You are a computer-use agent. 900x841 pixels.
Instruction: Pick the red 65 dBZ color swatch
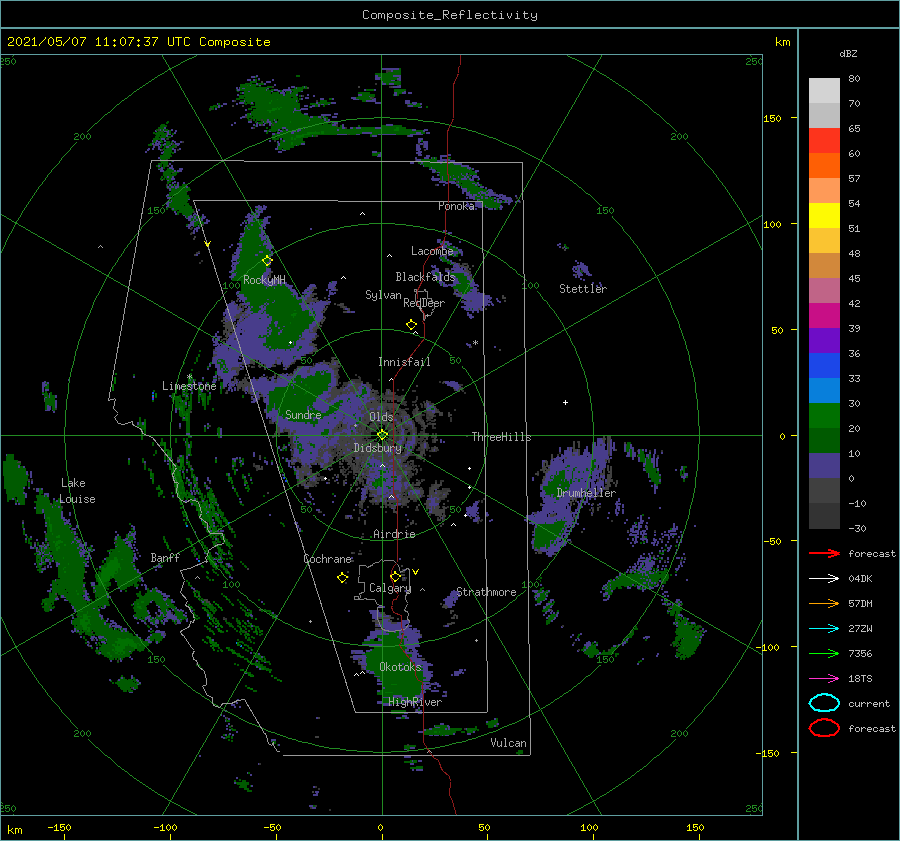point(824,140)
